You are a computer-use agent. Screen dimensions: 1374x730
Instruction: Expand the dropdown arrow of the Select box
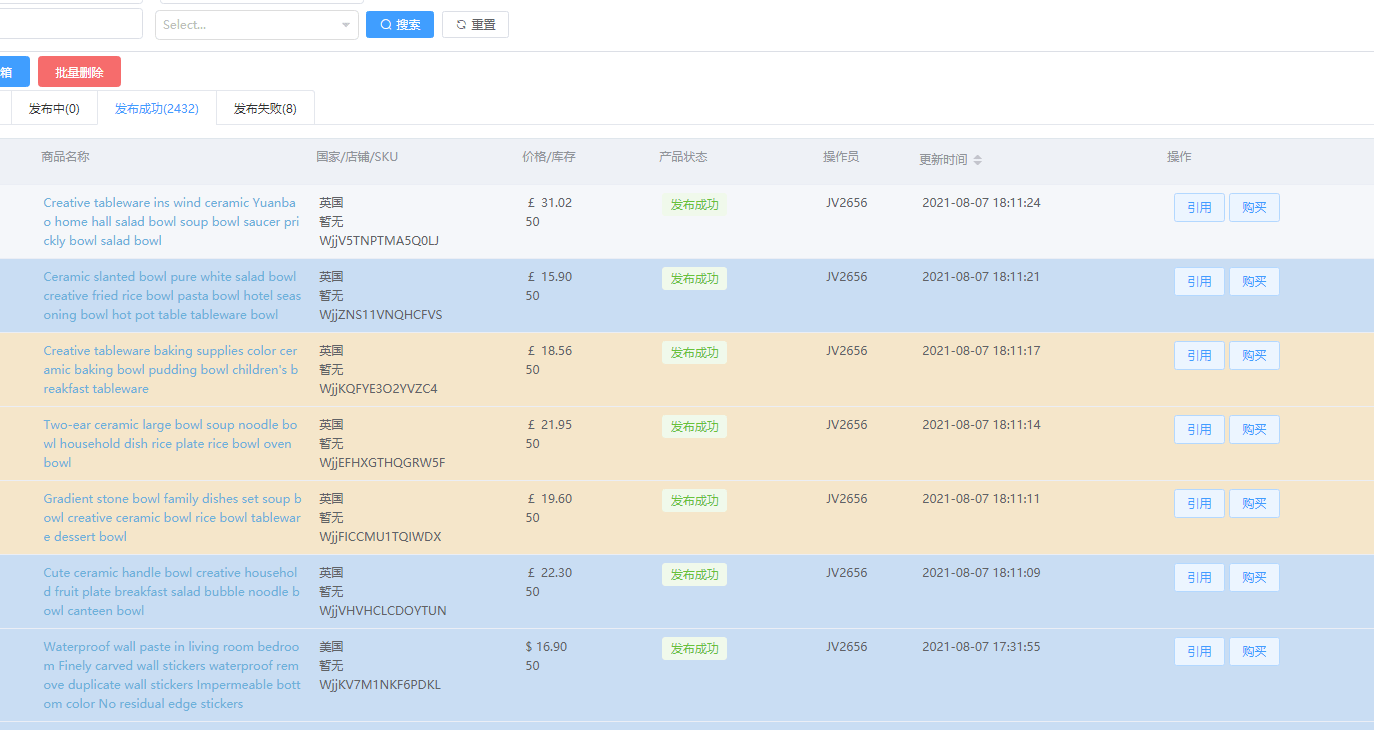pyautogui.click(x=346, y=24)
